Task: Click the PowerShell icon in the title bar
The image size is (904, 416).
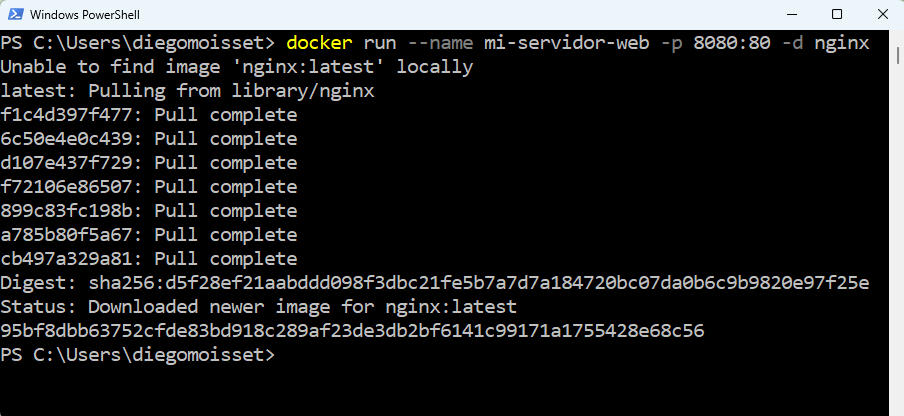Action: 14,15
